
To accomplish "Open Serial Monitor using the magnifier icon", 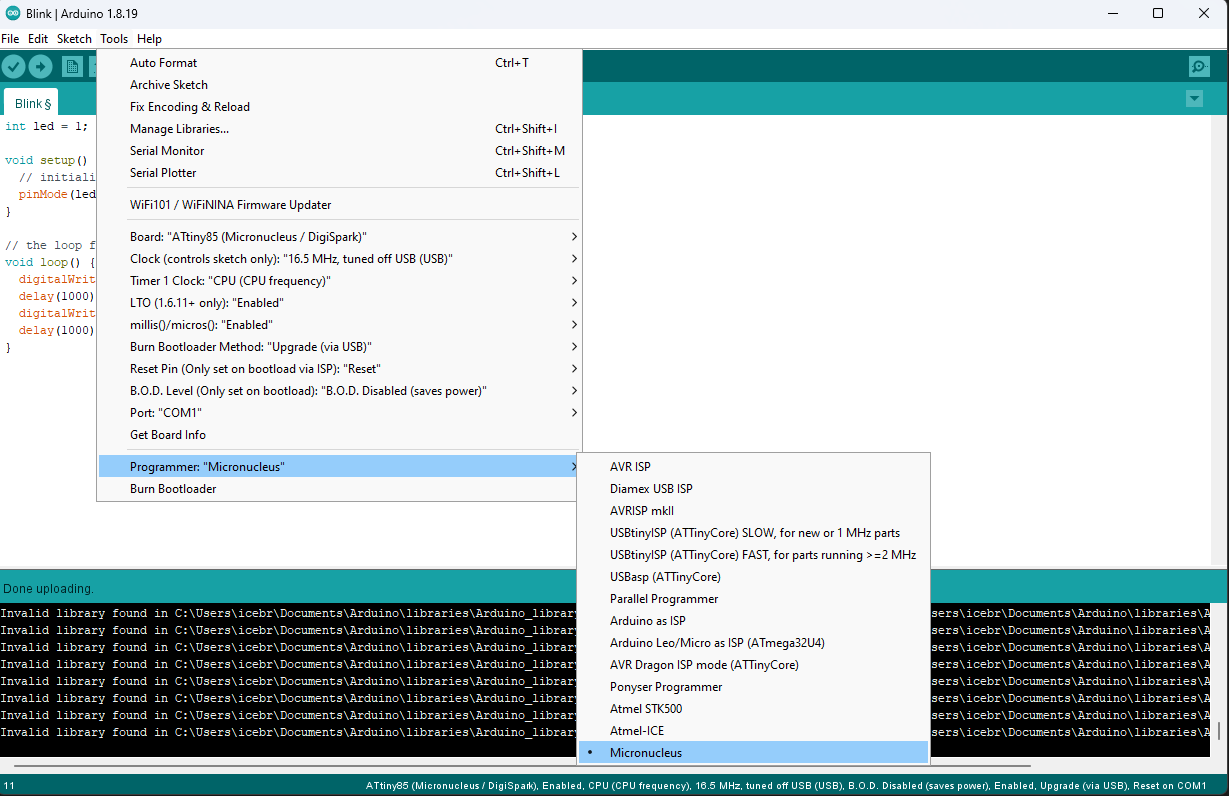I will click(x=1199, y=66).
